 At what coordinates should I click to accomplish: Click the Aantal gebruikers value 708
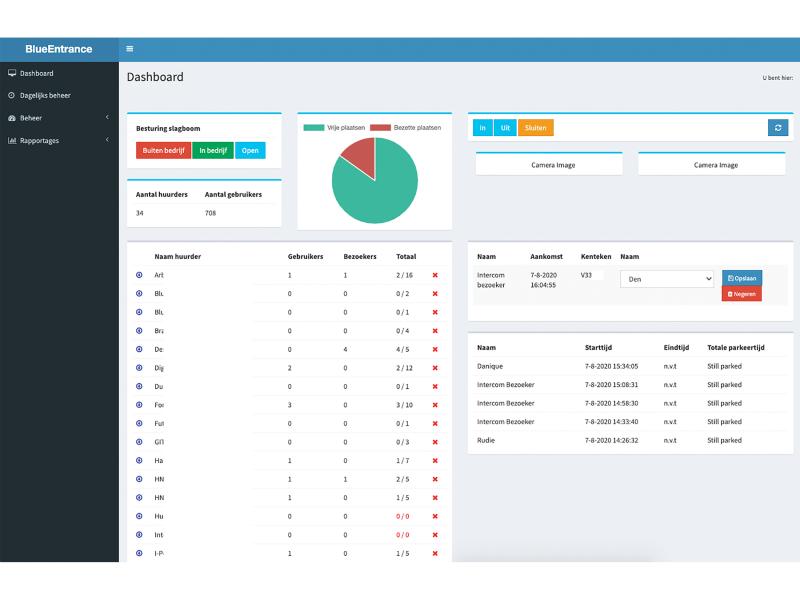pyautogui.click(x=210, y=213)
